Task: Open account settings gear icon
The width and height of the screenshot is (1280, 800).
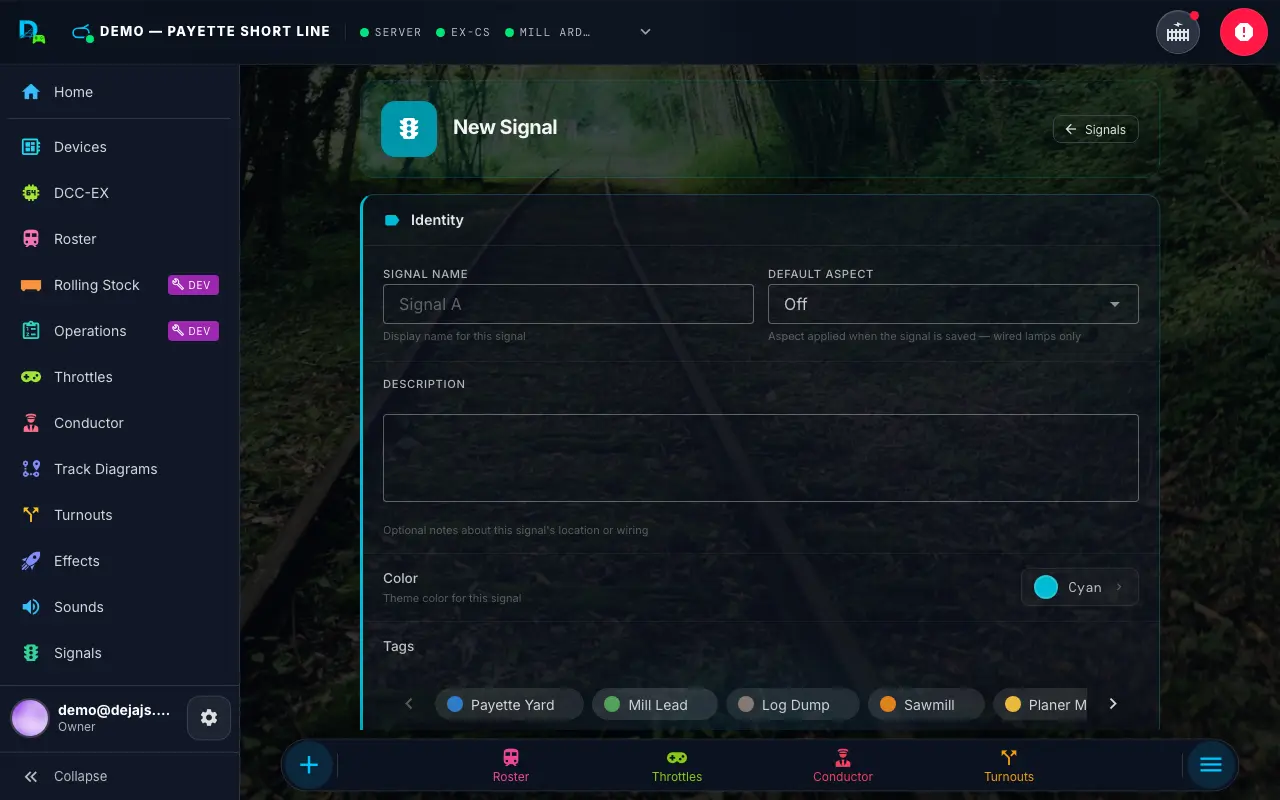Action: [209, 718]
